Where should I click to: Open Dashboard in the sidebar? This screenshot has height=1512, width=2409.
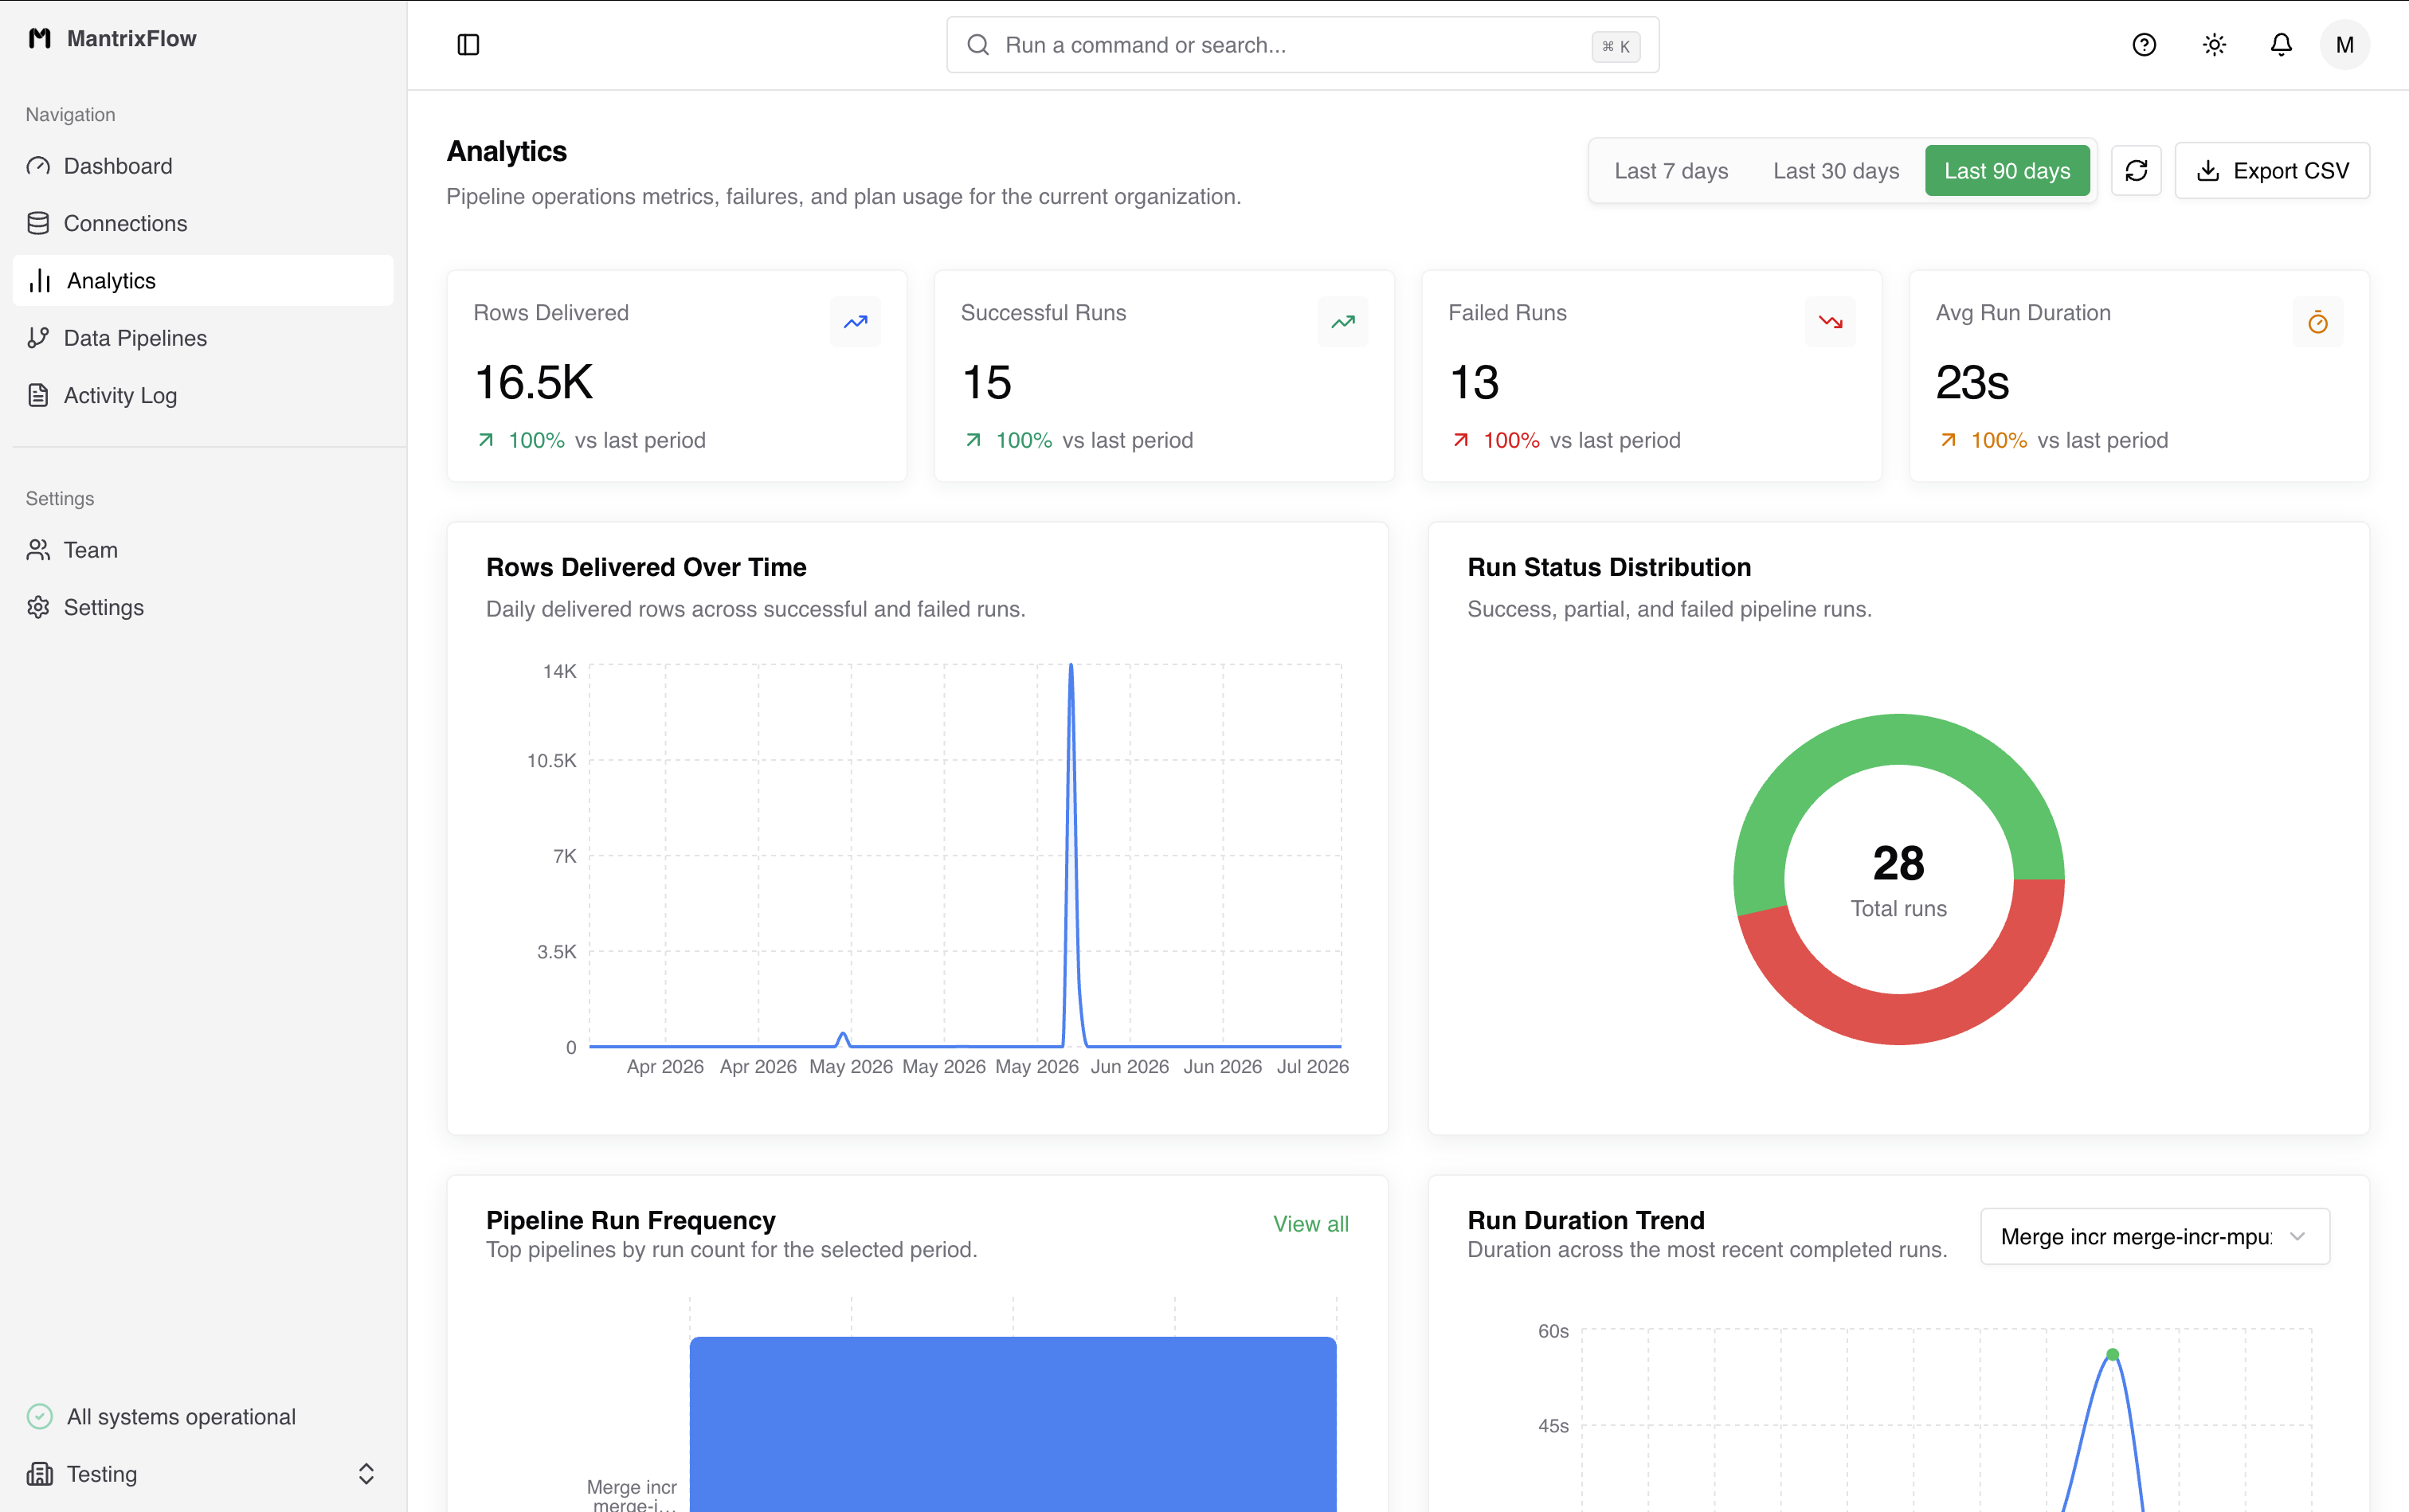click(x=203, y=166)
